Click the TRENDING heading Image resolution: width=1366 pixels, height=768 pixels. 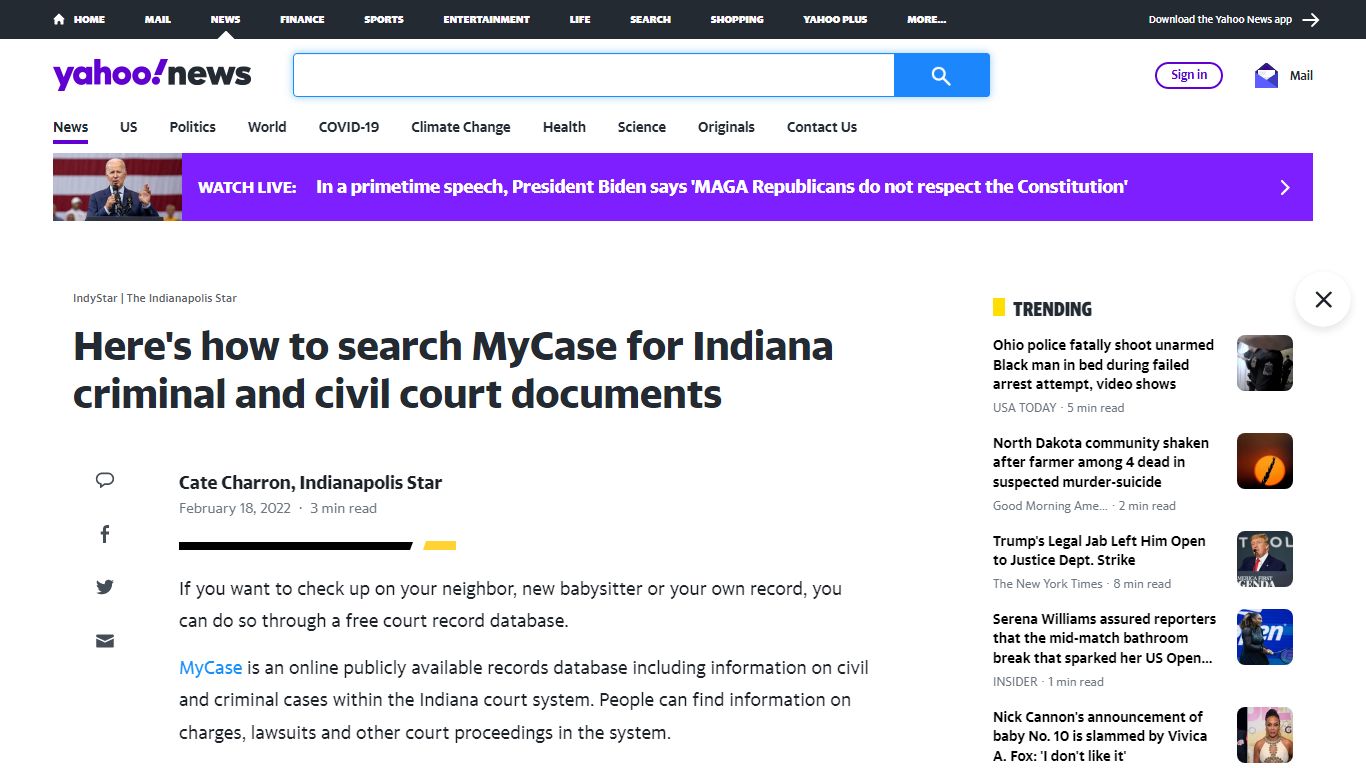click(x=1052, y=309)
